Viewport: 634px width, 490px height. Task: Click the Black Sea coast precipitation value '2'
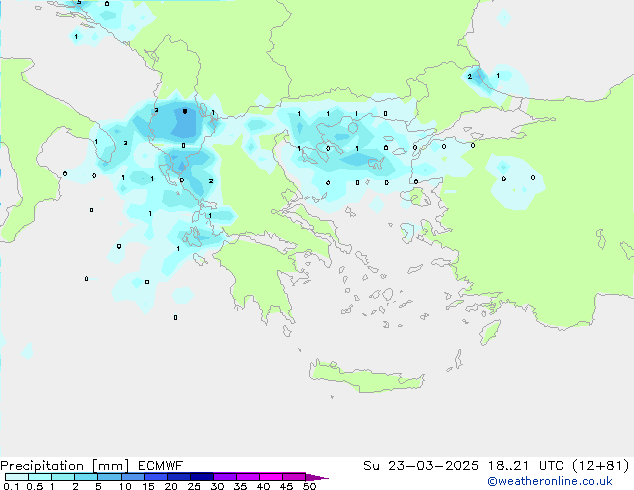pos(469,76)
